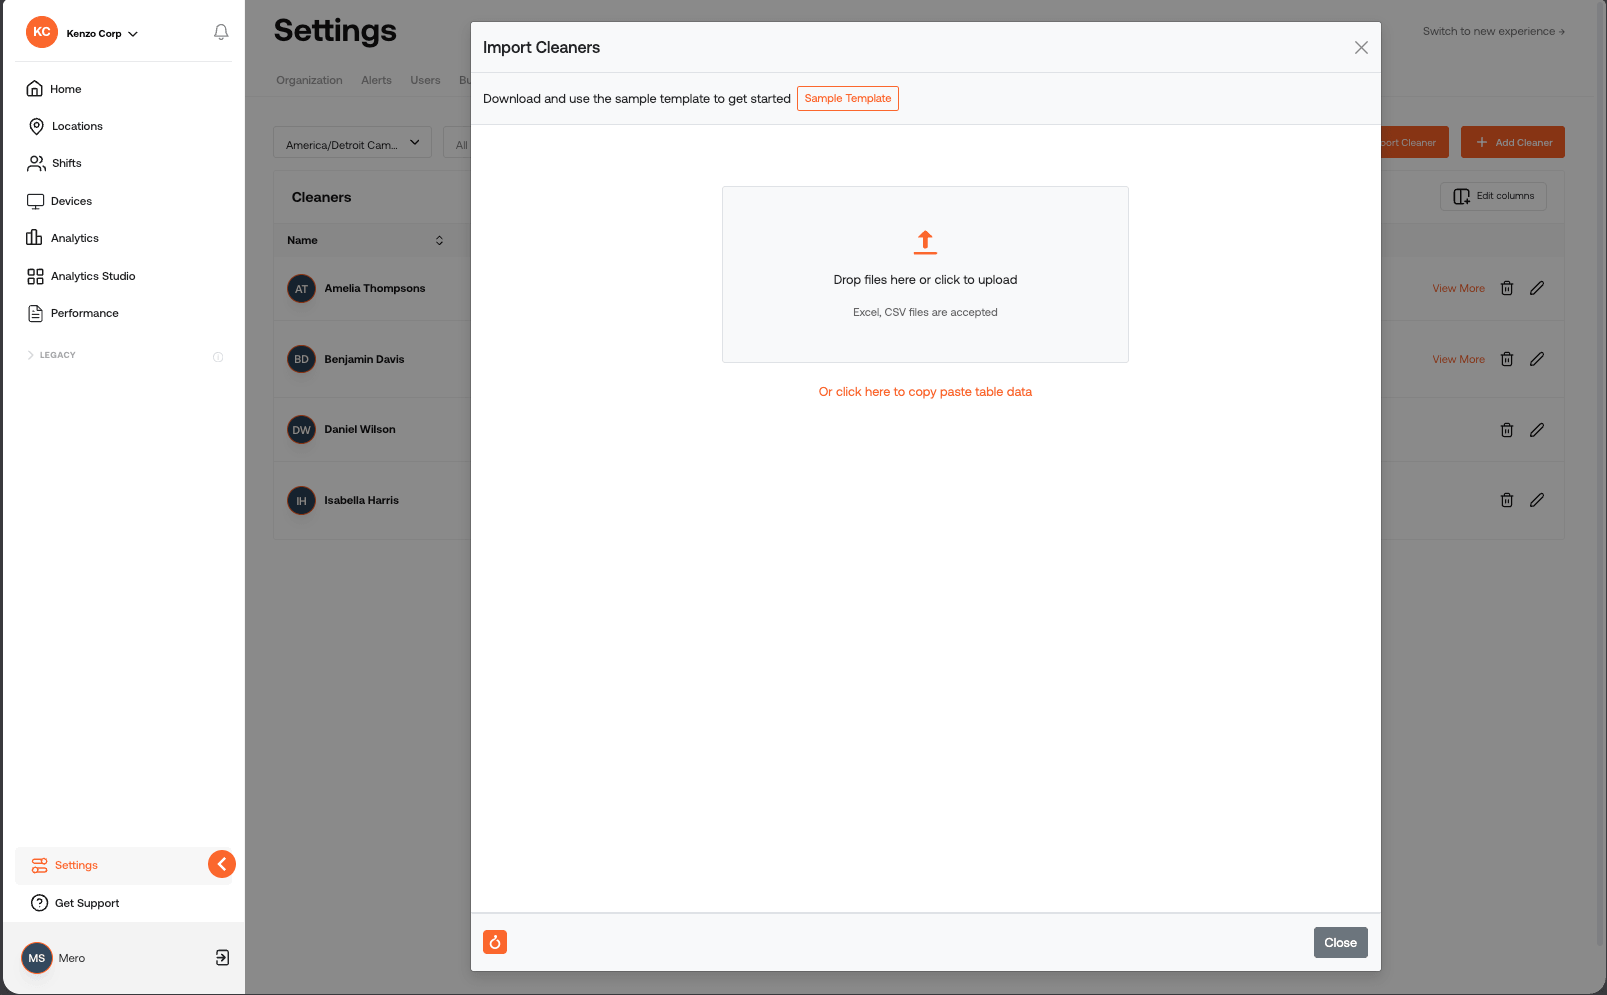Click View More for Amelia Thompsons

tap(1458, 288)
